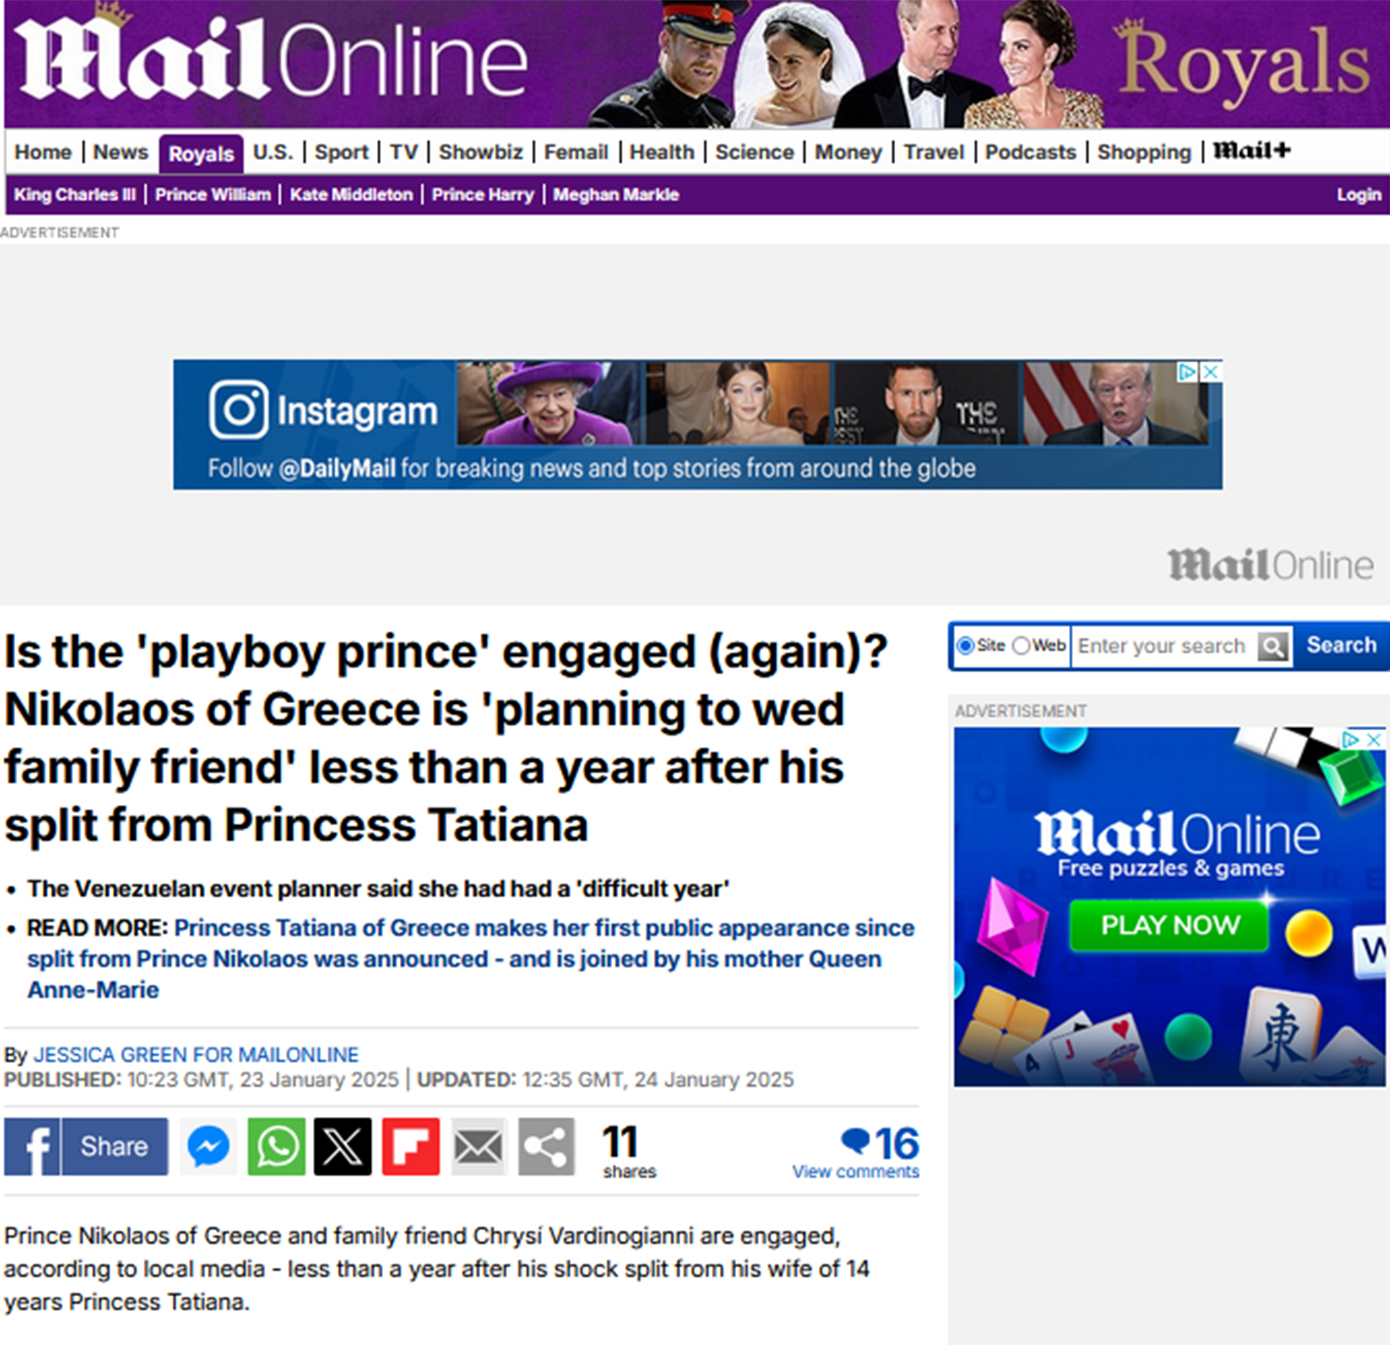The image size is (1390, 1345).
Task: Open View comments link
Action: click(856, 1172)
